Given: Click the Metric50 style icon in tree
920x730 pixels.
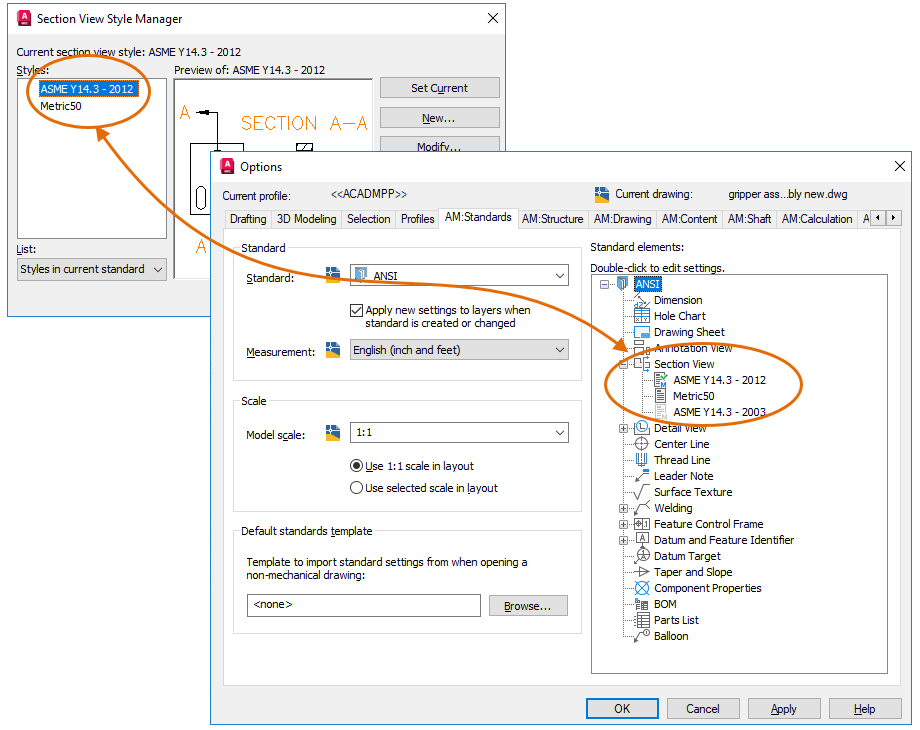Looking at the screenshot, I should pyautogui.click(x=661, y=396).
